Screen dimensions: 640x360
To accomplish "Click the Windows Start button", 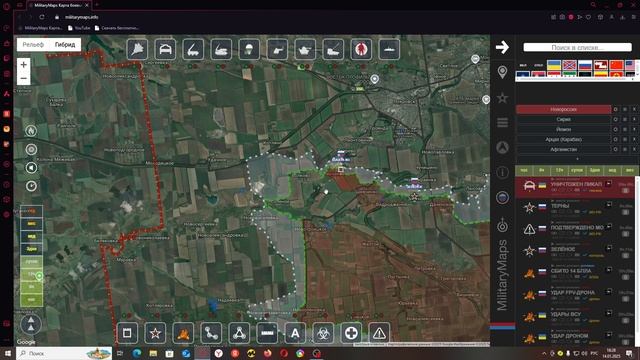I will 7,353.
